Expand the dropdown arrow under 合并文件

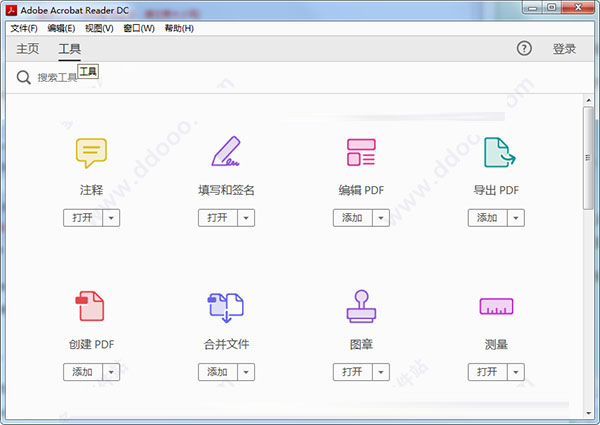[x=246, y=372]
